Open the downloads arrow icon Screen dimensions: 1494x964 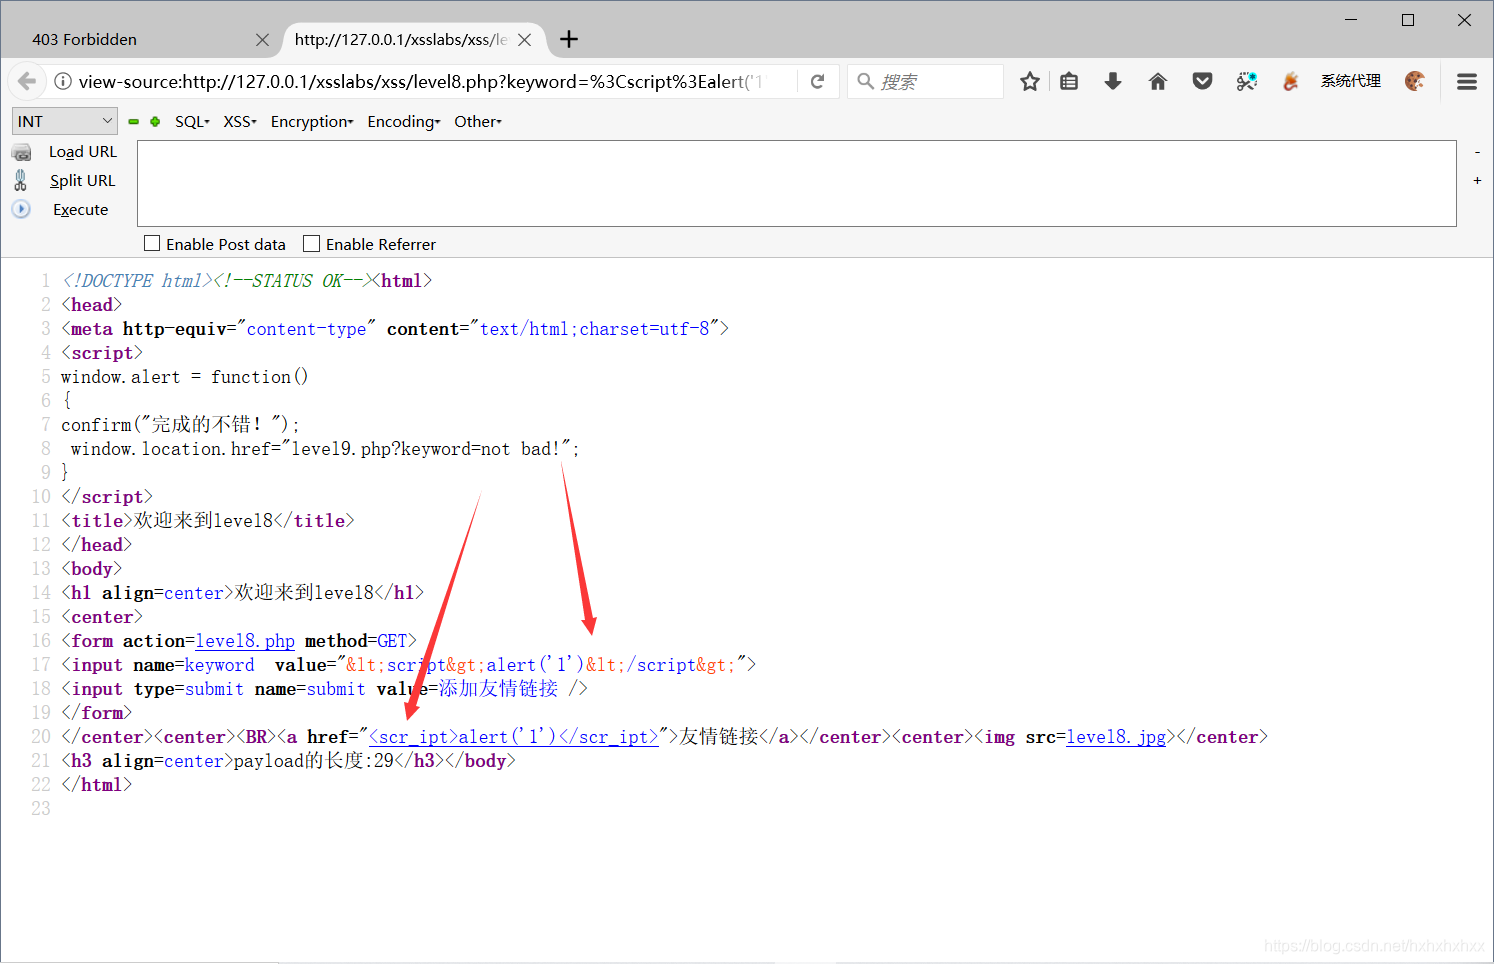[1113, 82]
